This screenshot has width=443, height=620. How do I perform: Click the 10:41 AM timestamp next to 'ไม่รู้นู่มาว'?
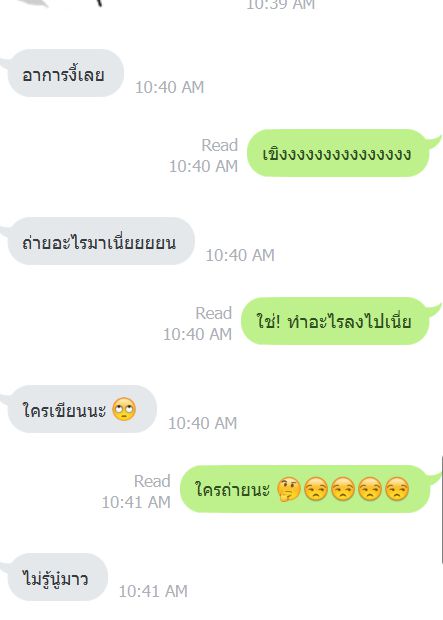(x=153, y=591)
